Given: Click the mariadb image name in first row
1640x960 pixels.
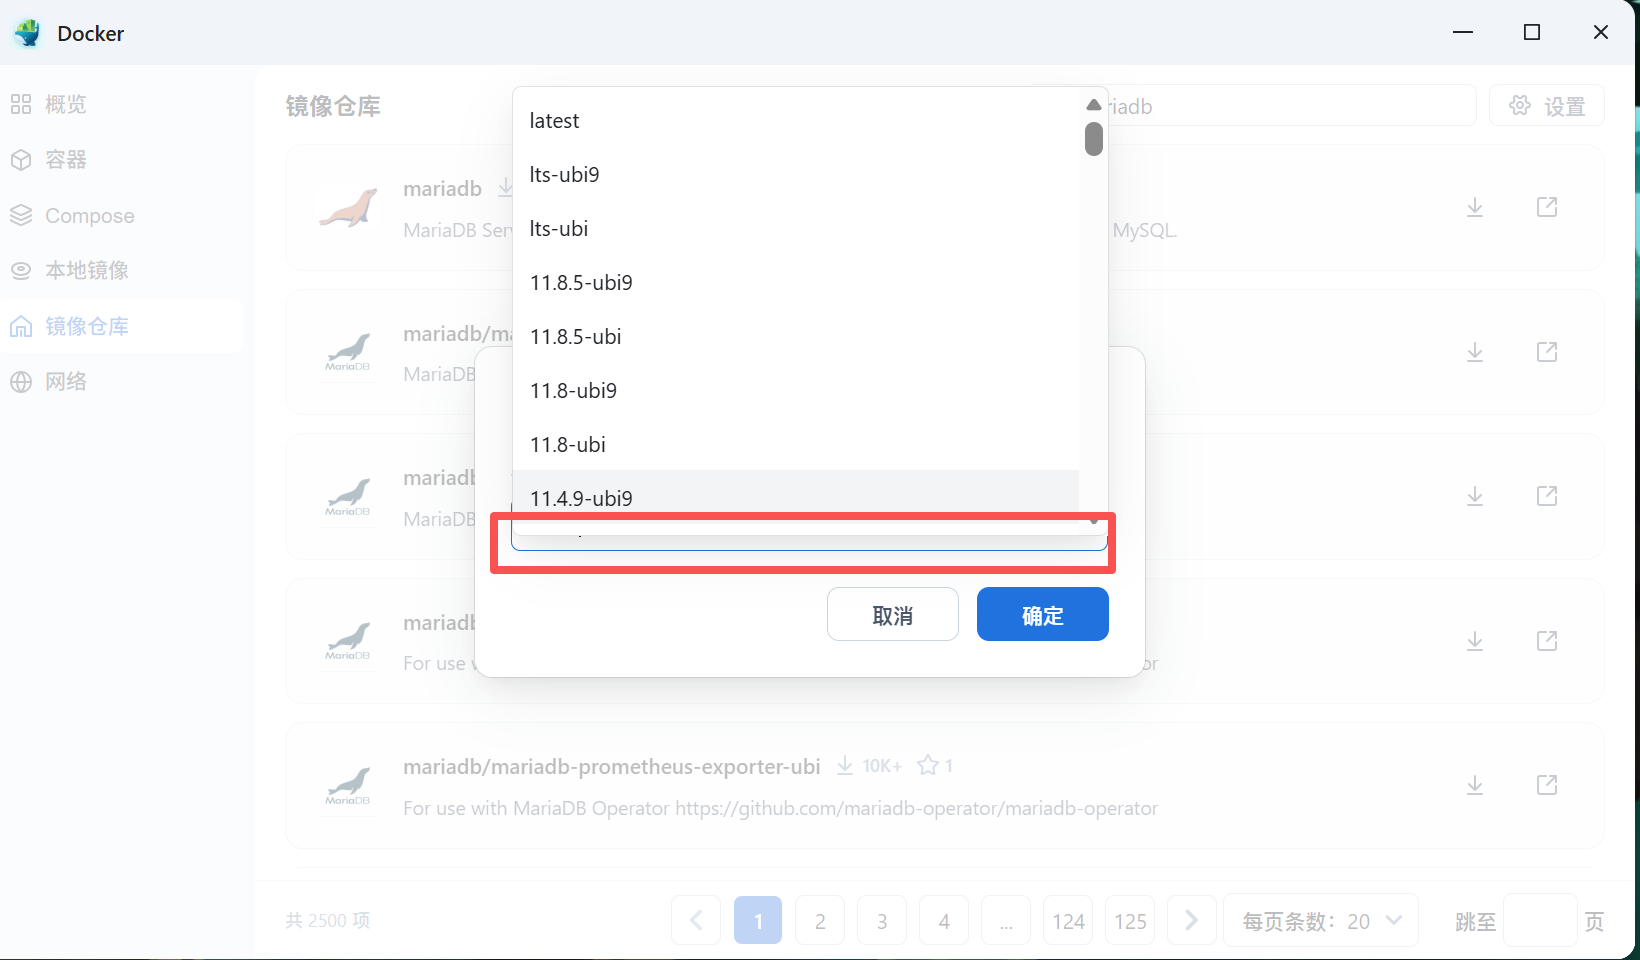Looking at the screenshot, I should (443, 188).
